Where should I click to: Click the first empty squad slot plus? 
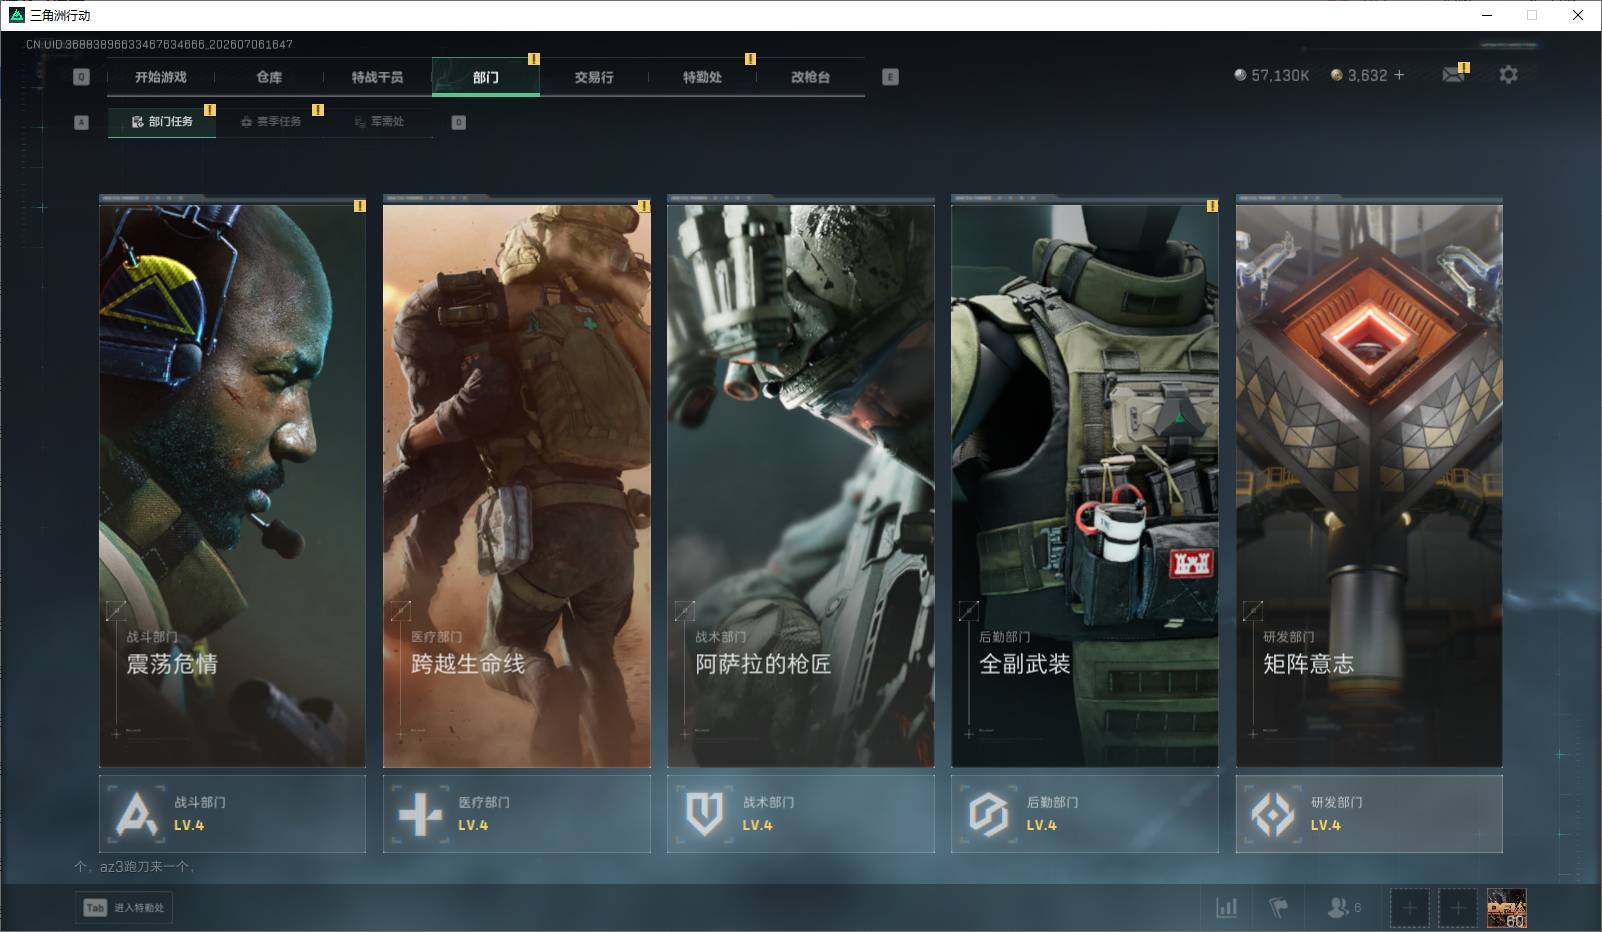tap(1409, 908)
